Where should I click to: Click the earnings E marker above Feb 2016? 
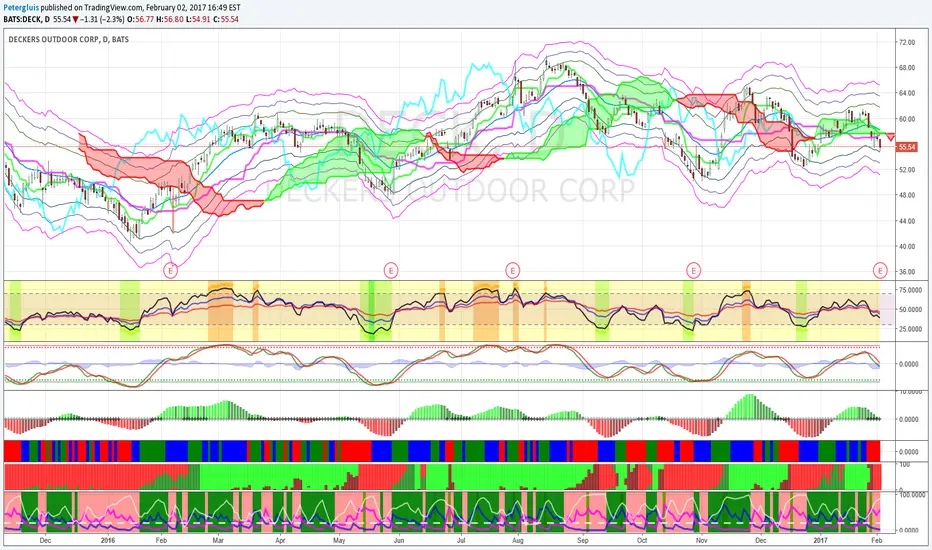click(x=171, y=271)
